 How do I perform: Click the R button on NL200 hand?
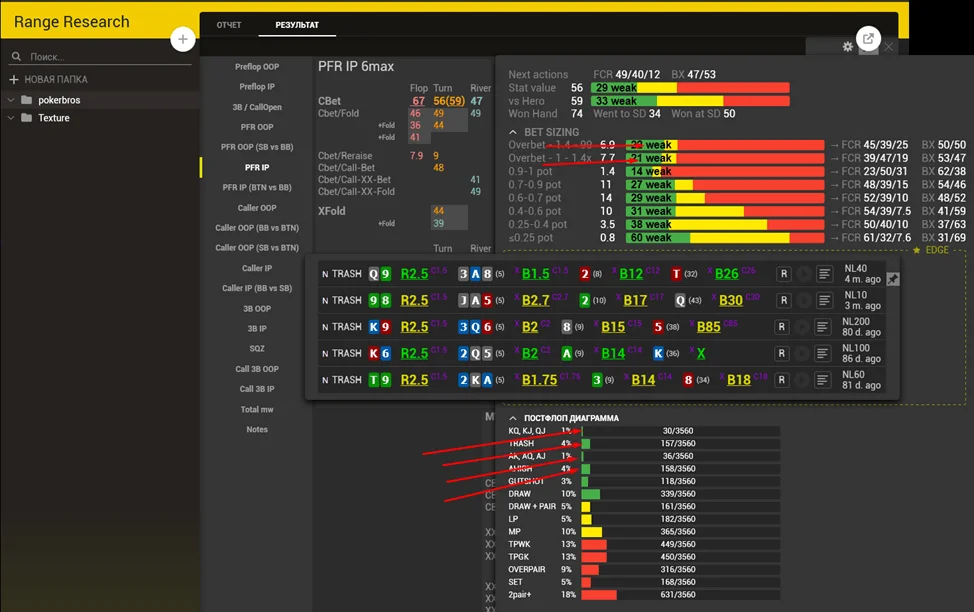[x=784, y=327]
